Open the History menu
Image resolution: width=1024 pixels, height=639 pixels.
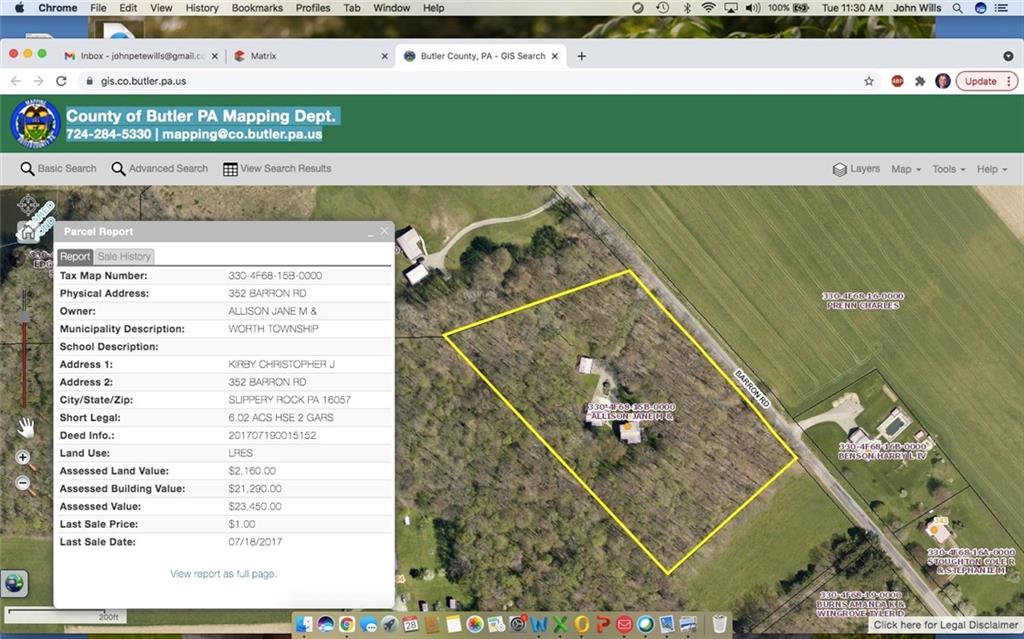[x=202, y=8]
